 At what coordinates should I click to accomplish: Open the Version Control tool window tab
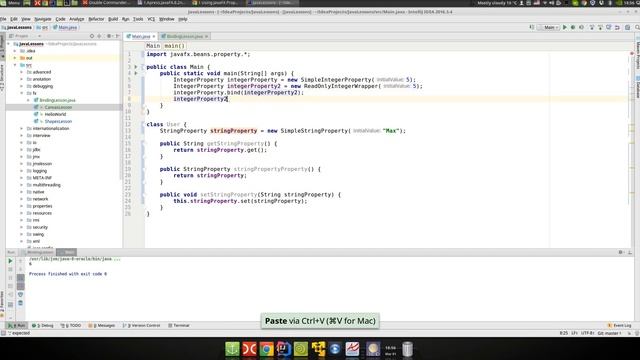(142, 325)
